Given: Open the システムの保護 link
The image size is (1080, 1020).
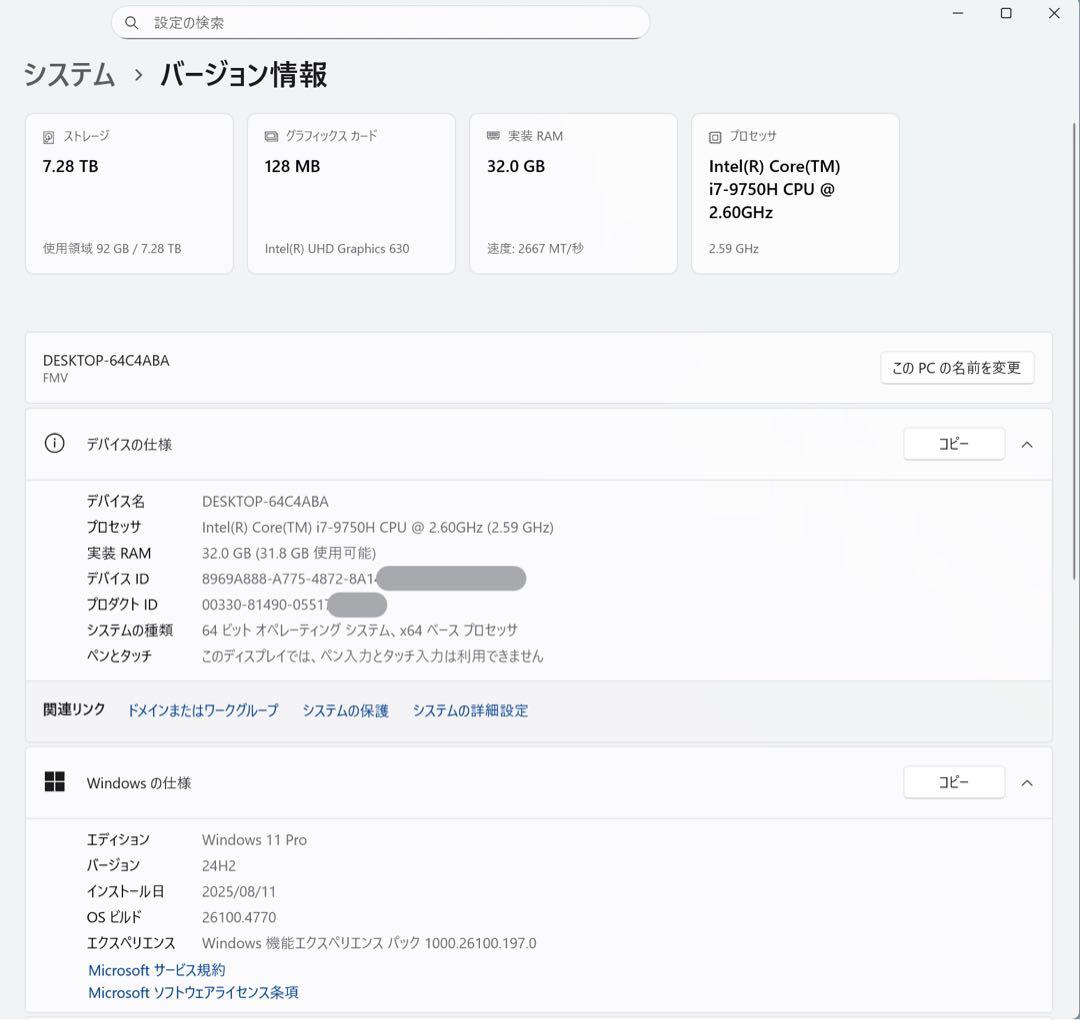Looking at the screenshot, I should pos(344,710).
